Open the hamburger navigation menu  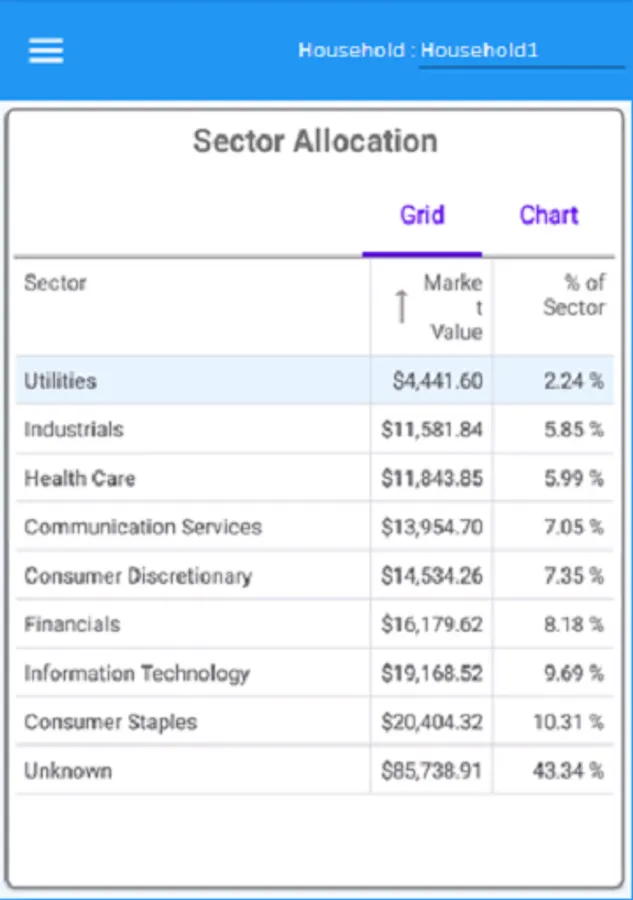coord(46,50)
